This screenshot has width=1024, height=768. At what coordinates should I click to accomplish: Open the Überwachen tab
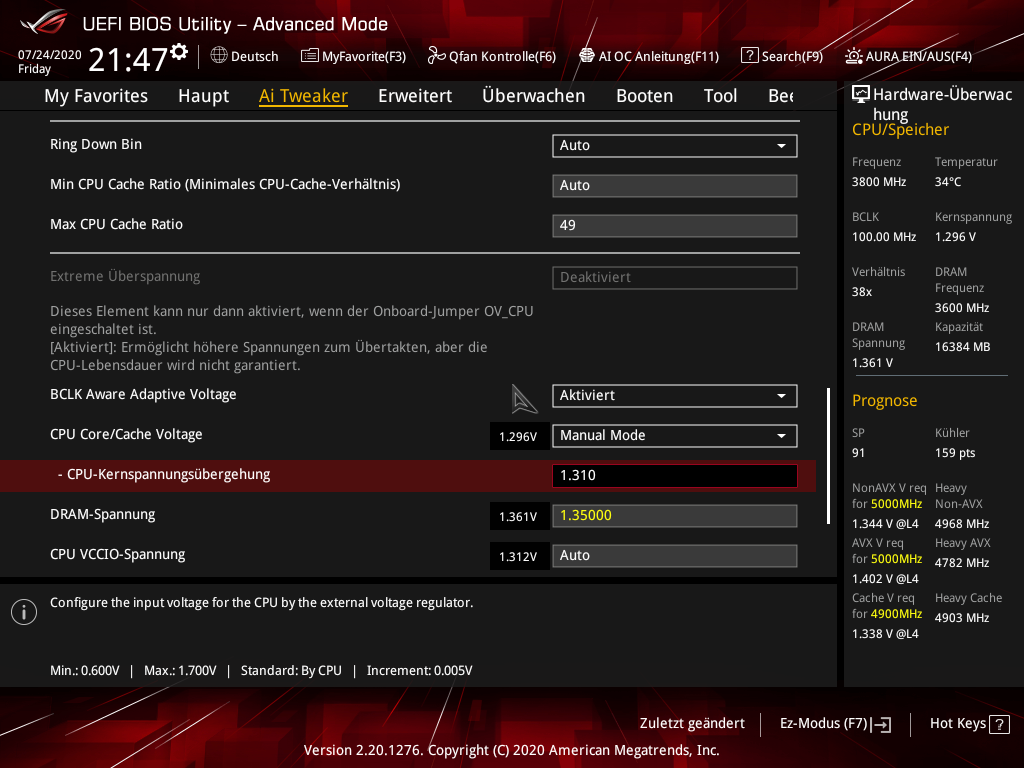(x=534, y=96)
